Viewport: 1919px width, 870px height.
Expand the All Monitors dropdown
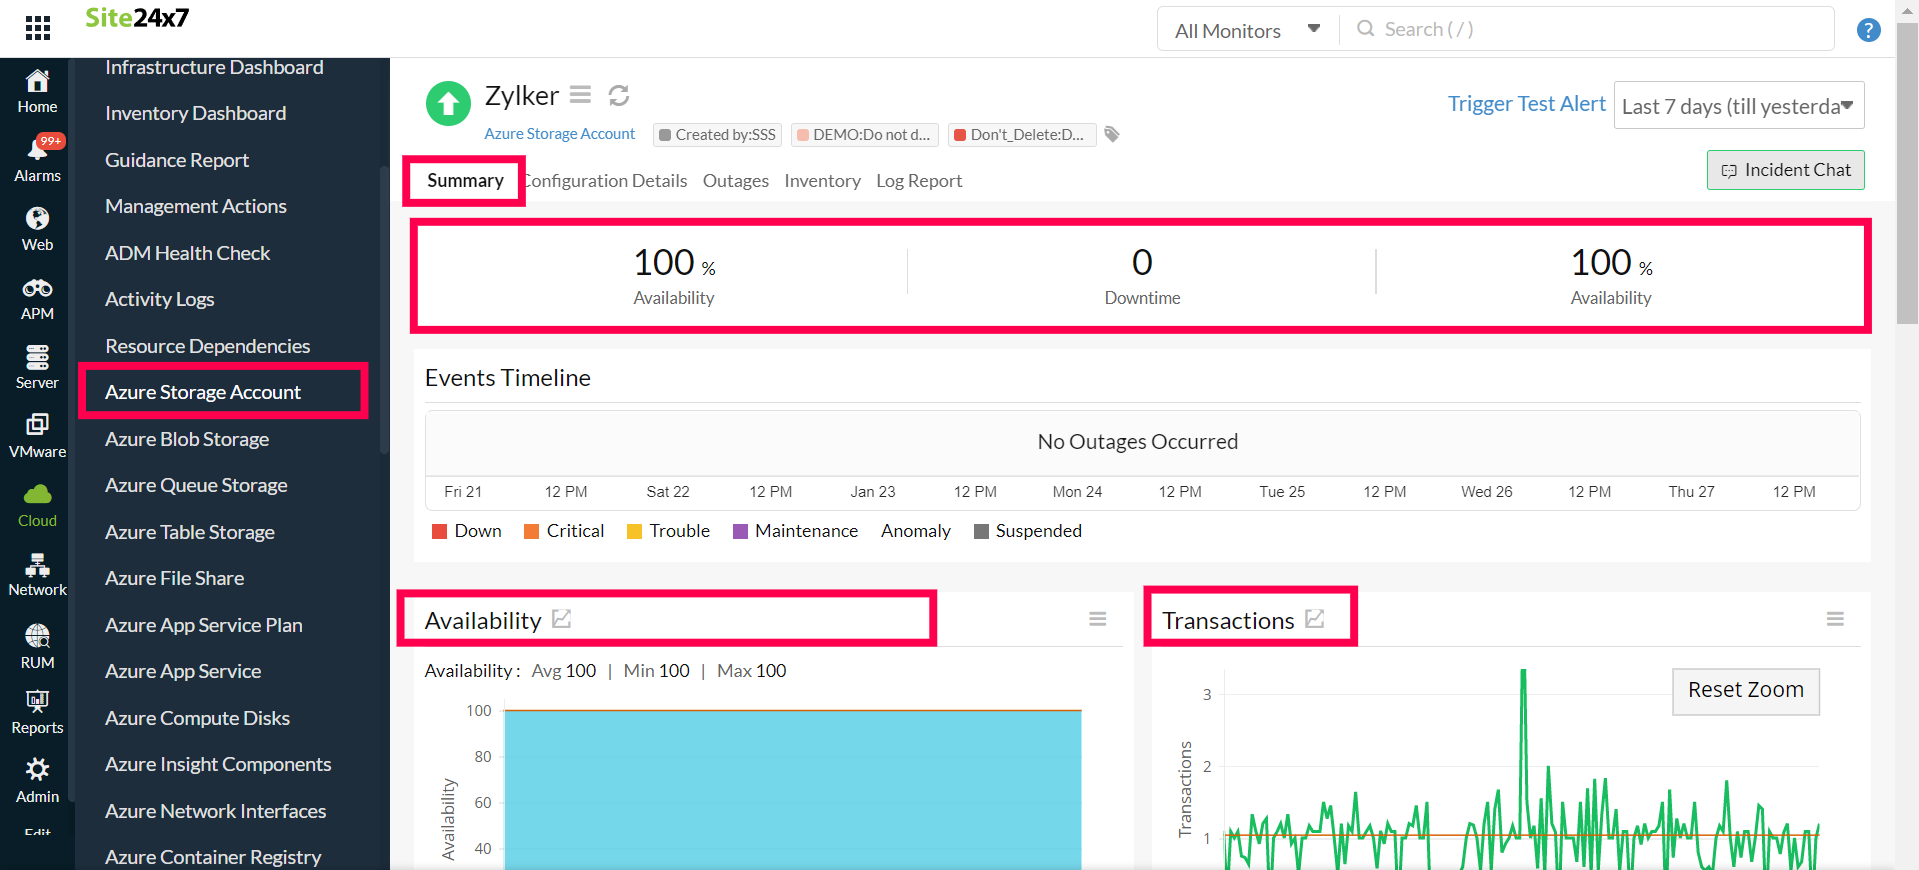tap(1247, 30)
